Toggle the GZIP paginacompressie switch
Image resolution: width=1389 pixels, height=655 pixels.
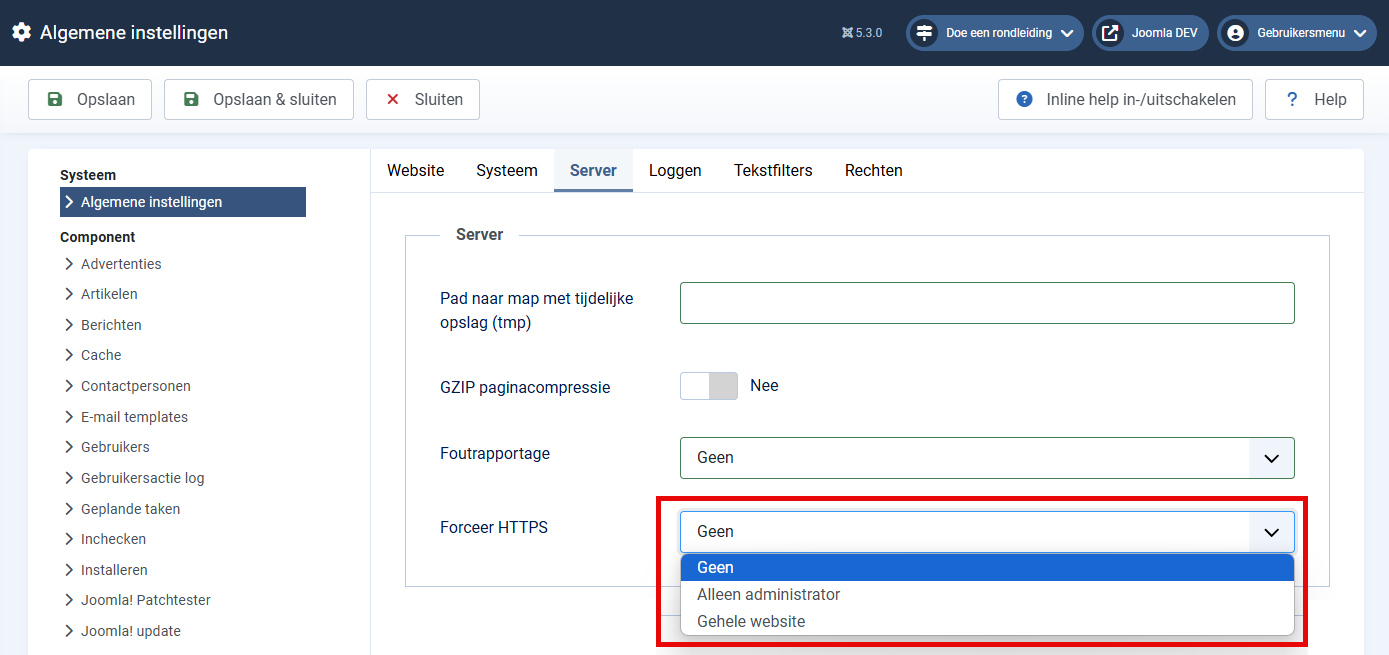pos(709,386)
